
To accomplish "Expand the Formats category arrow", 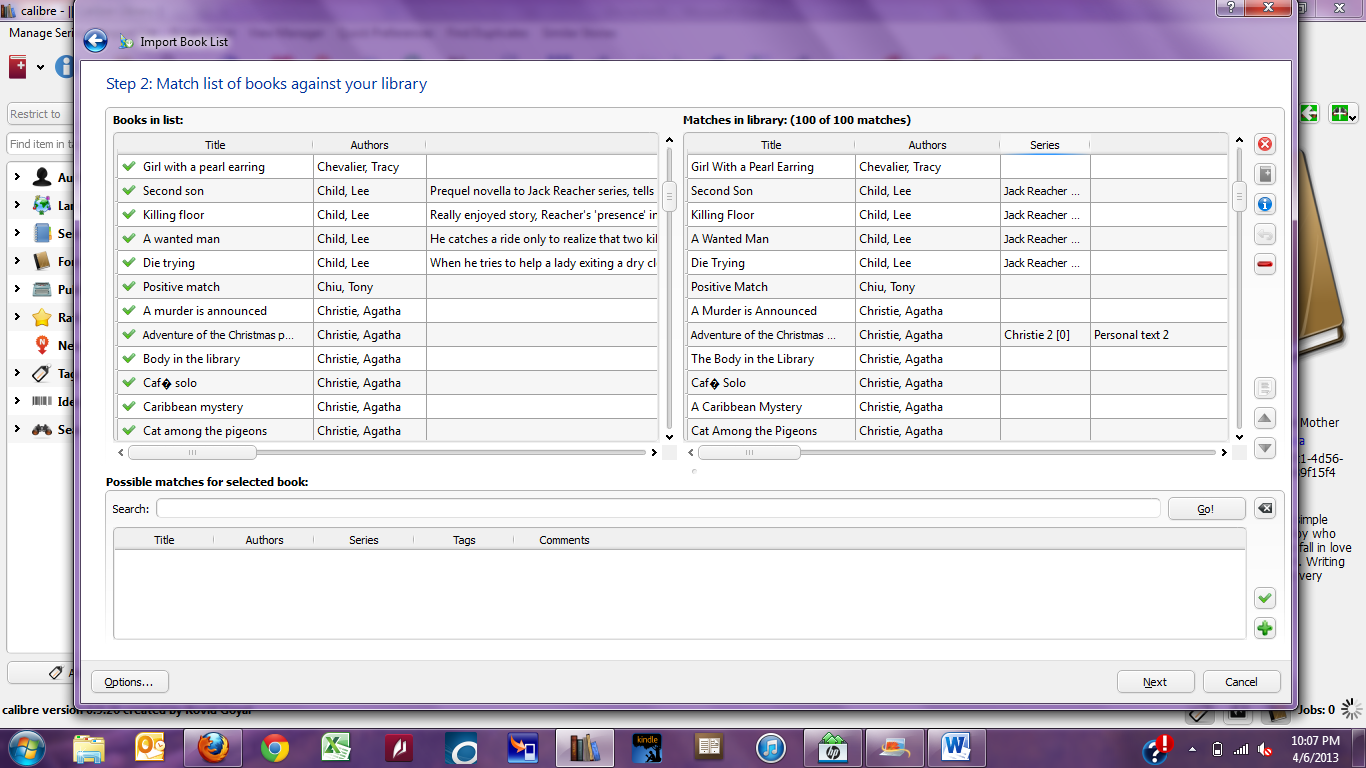I will click(17, 261).
